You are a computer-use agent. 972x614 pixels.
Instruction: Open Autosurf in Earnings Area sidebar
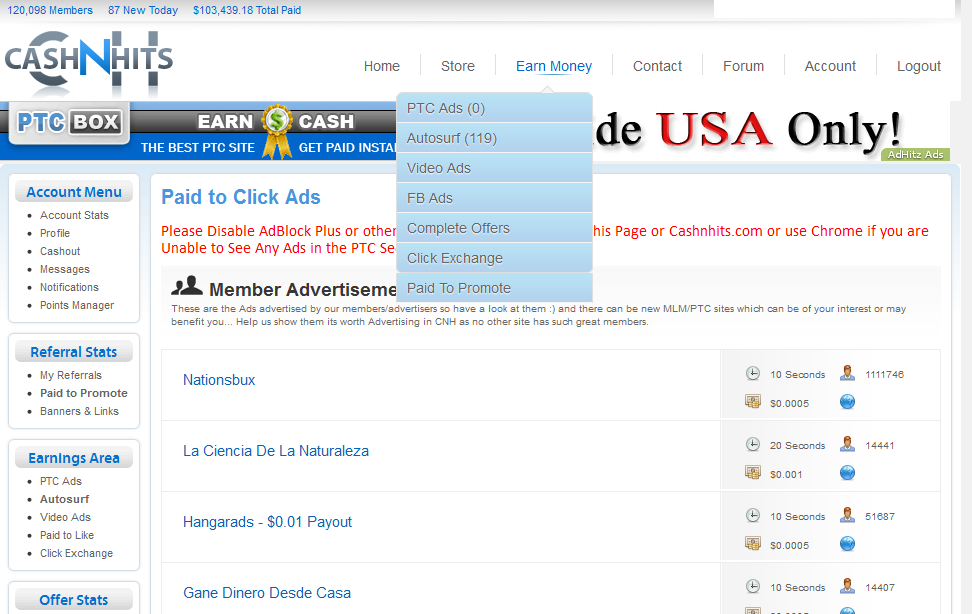tap(64, 499)
